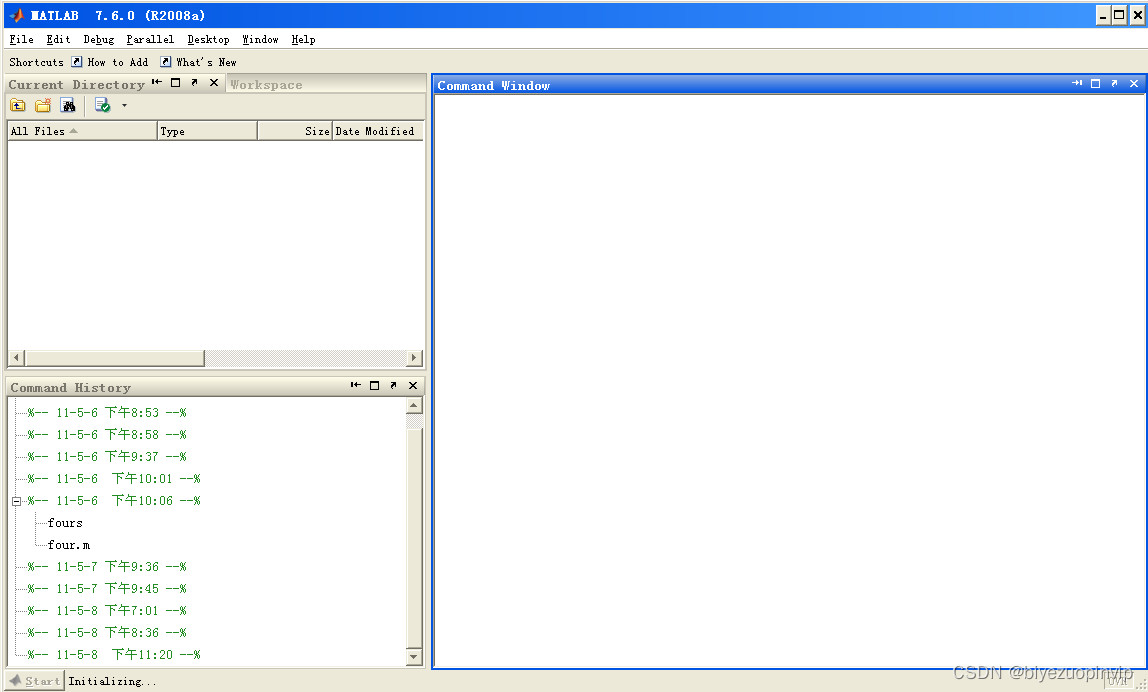The image size is (1148, 692).
Task: Sort by the Date Modified column header
Action: (378, 131)
